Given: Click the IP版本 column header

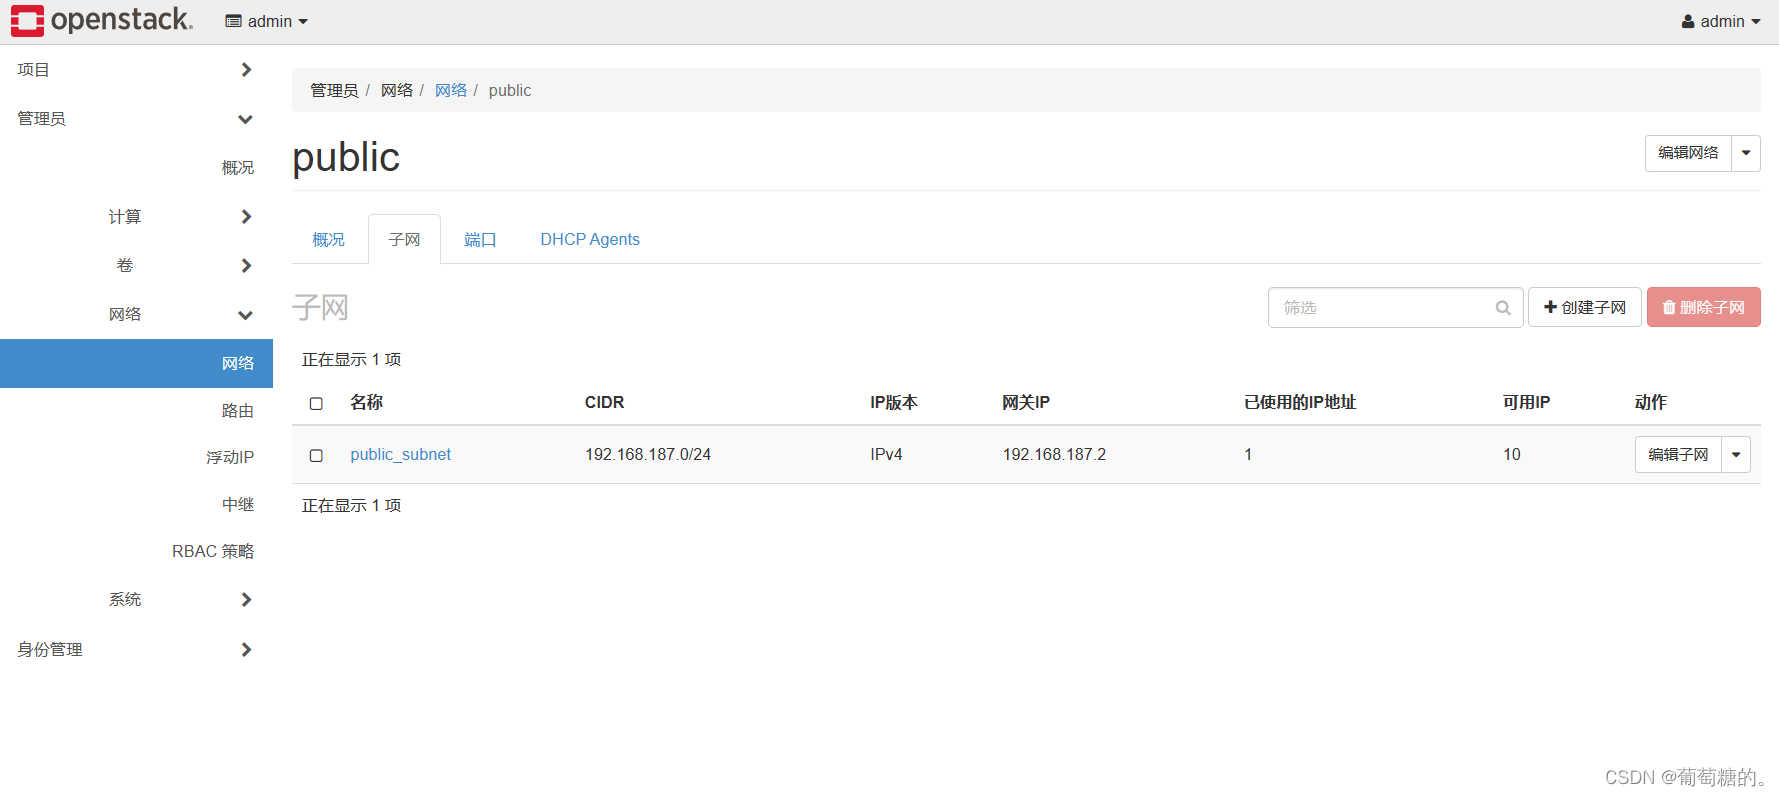Looking at the screenshot, I should [x=894, y=402].
